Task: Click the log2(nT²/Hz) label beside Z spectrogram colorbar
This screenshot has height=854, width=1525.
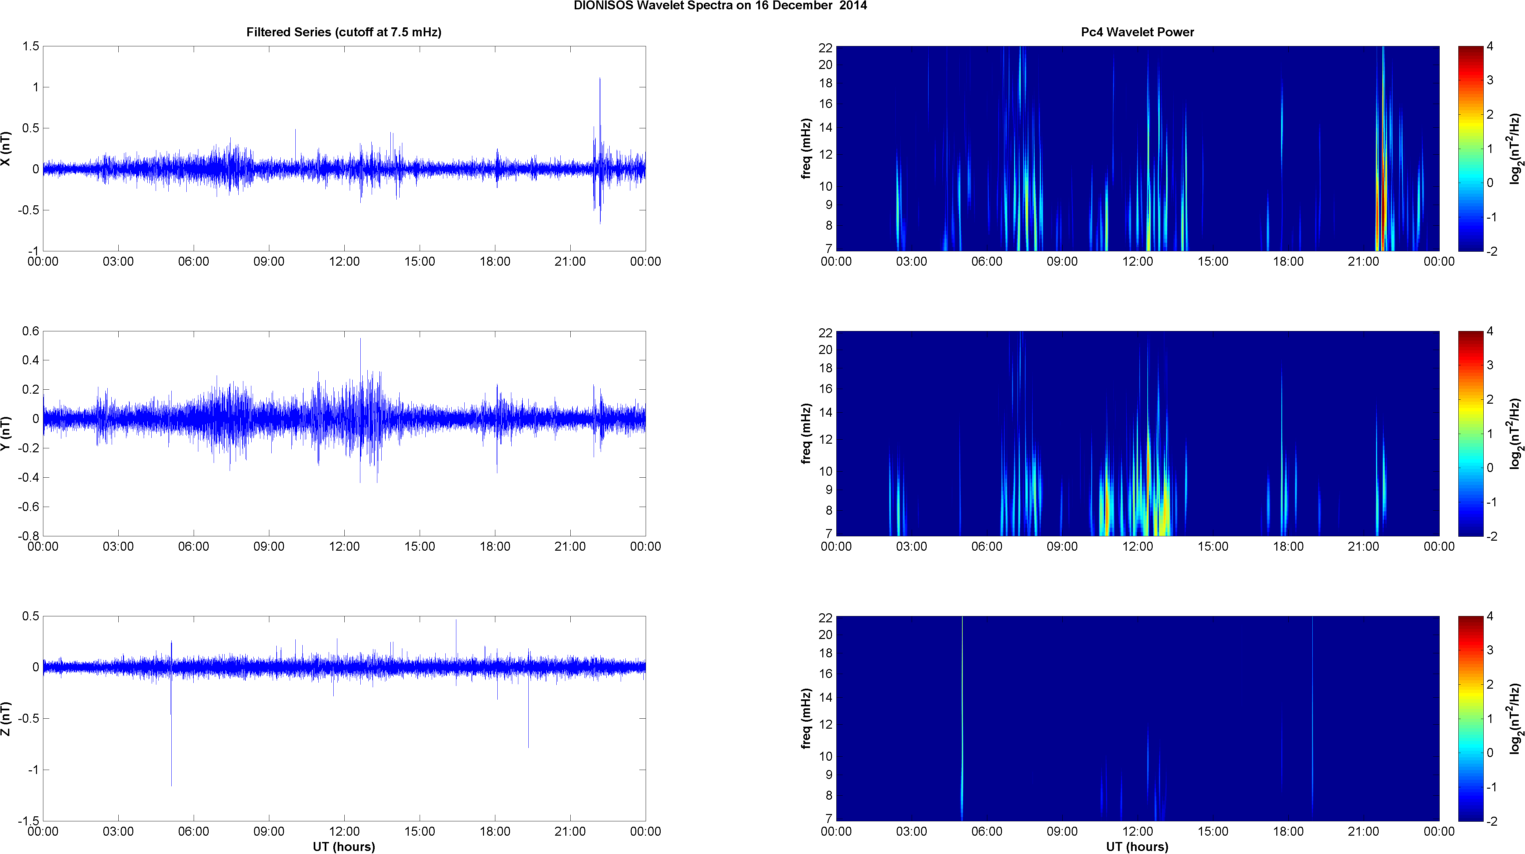Action: (1516, 719)
